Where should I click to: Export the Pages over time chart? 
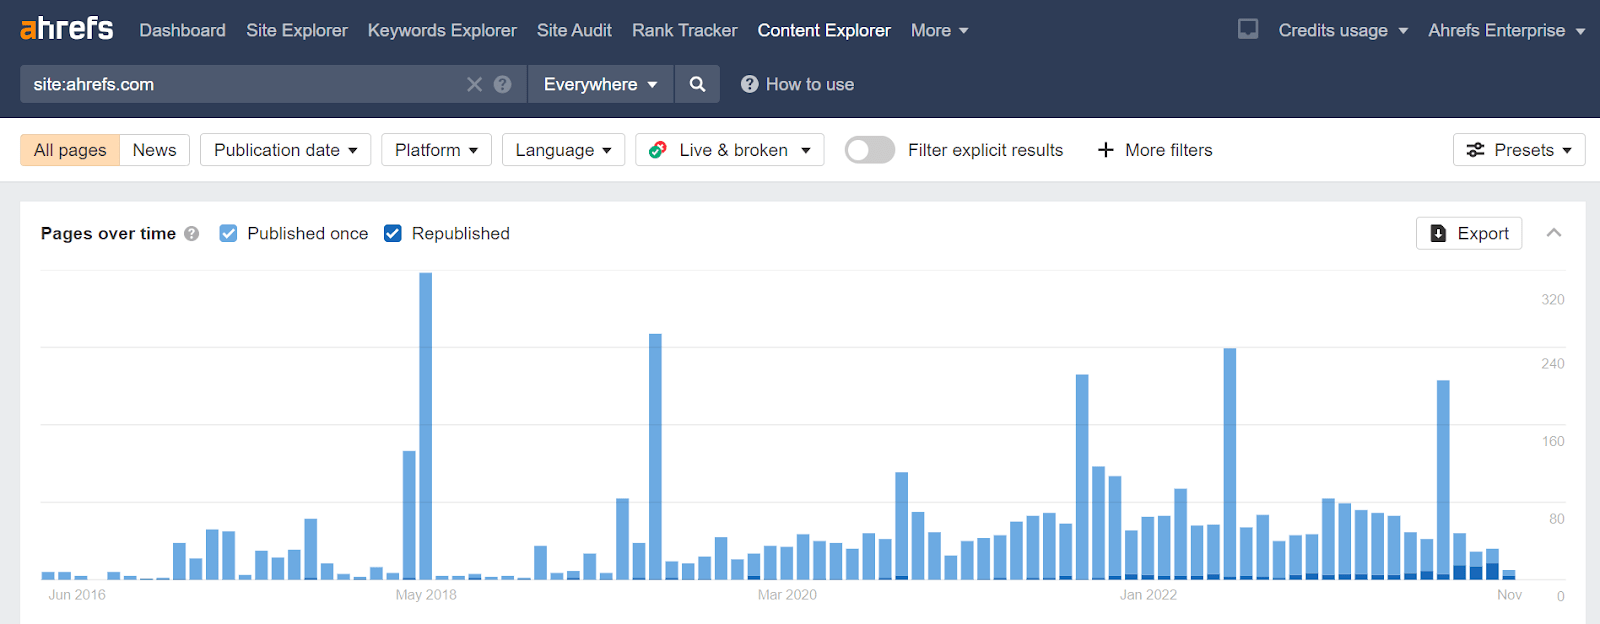click(x=1469, y=233)
